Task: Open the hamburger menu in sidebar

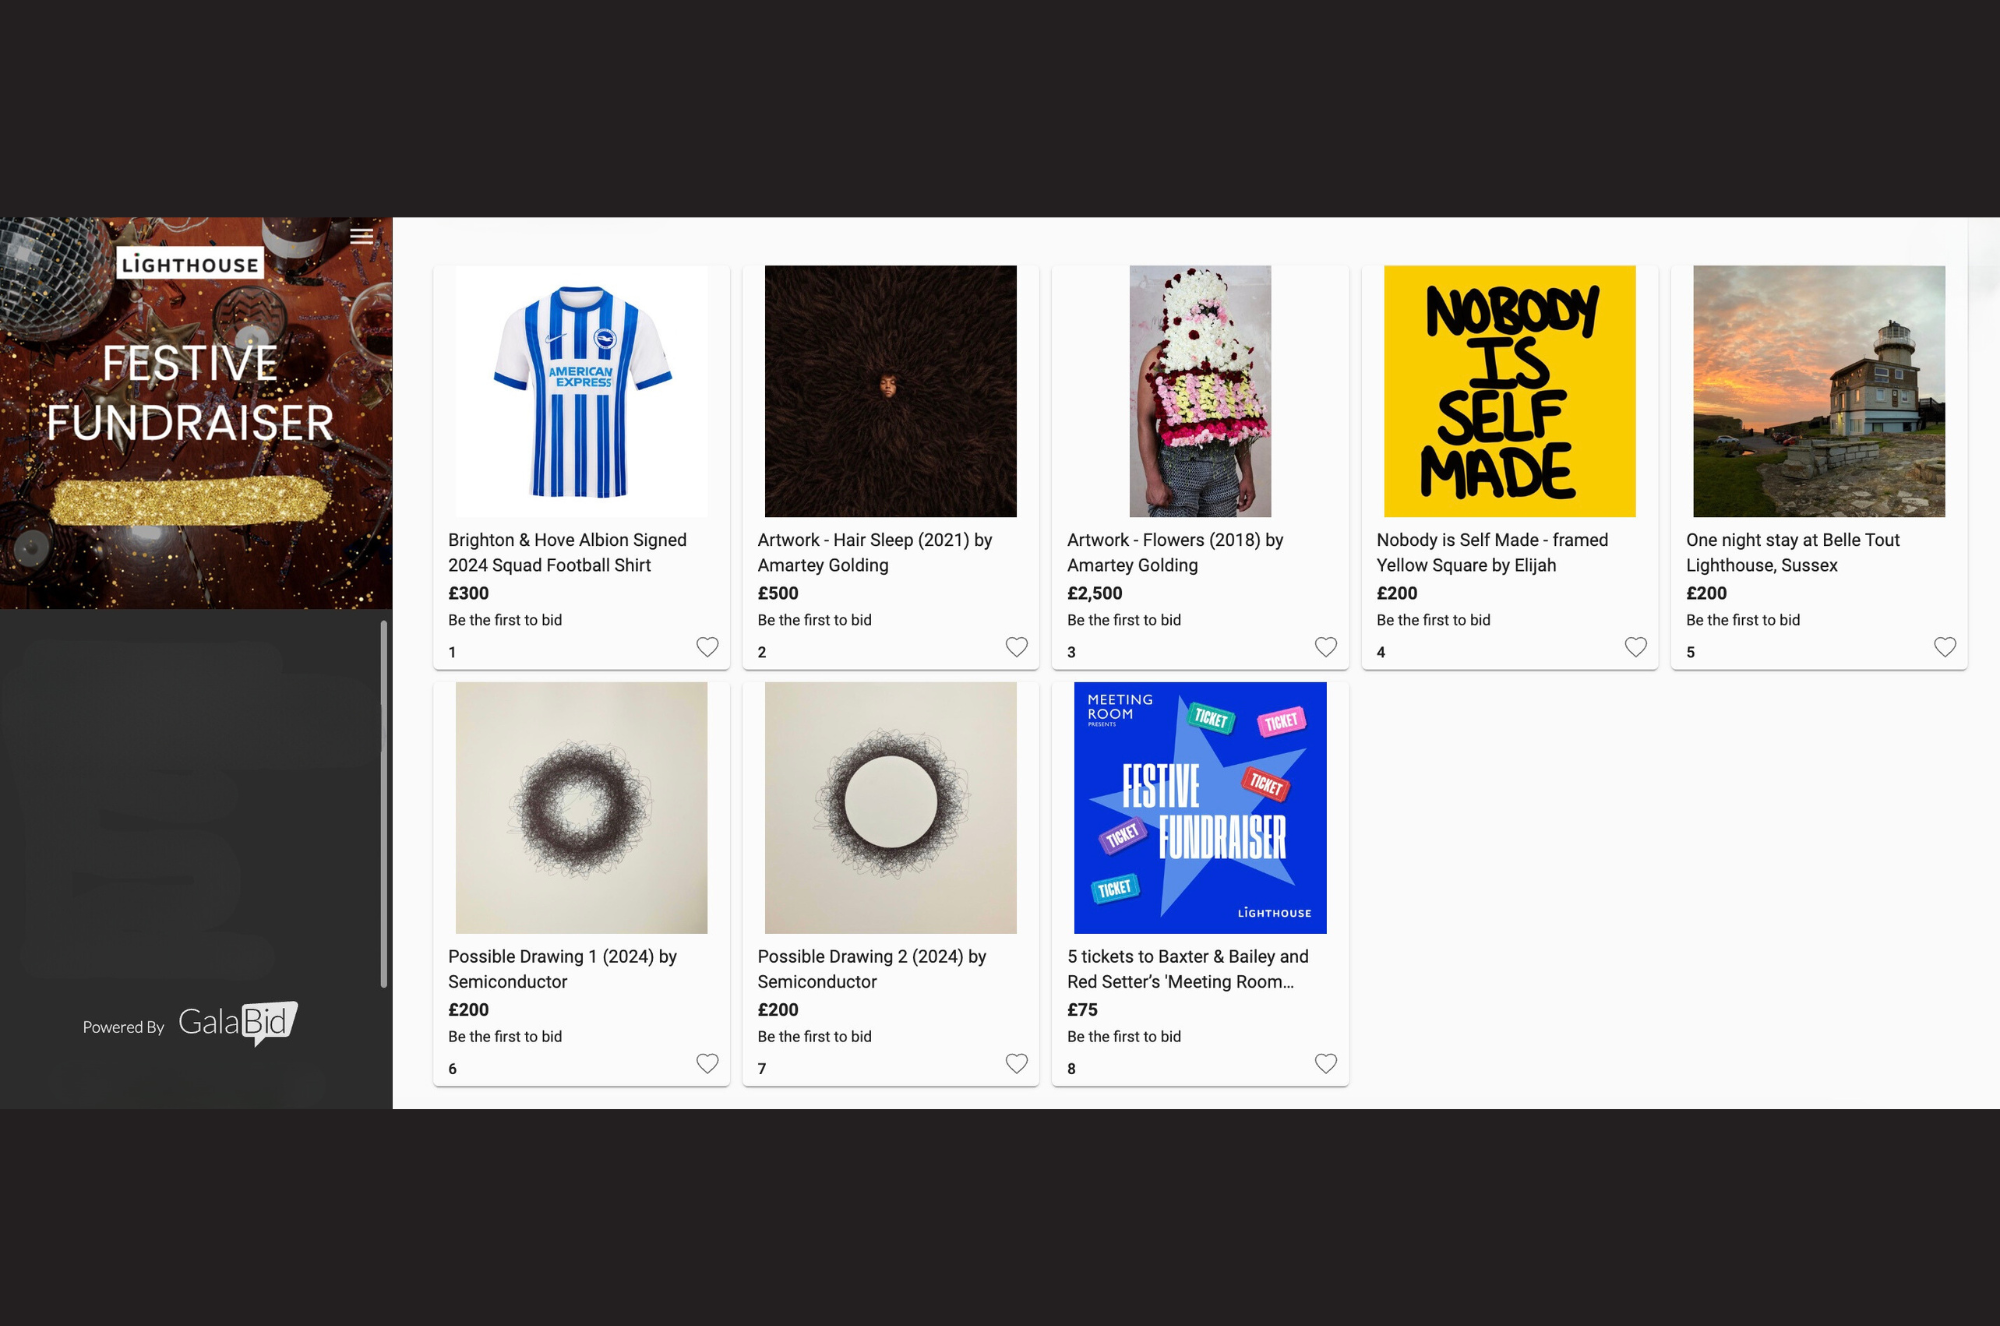Action: (x=361, y=236)
